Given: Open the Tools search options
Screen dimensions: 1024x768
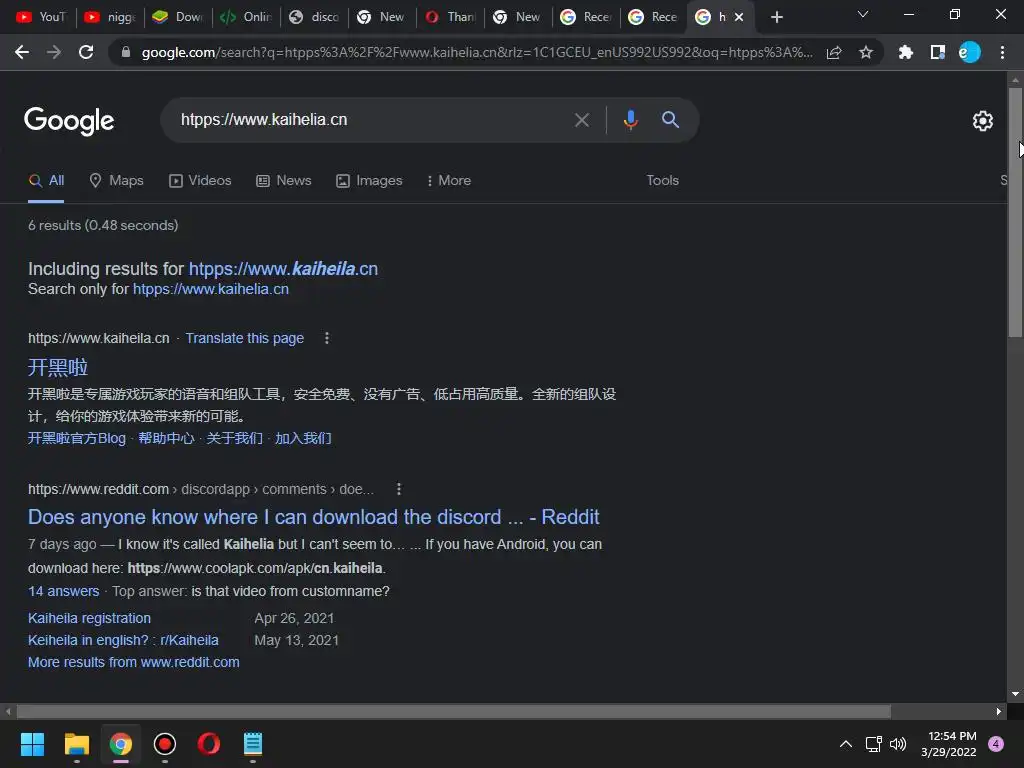Looking at the screenshot, I should point(662,180).
